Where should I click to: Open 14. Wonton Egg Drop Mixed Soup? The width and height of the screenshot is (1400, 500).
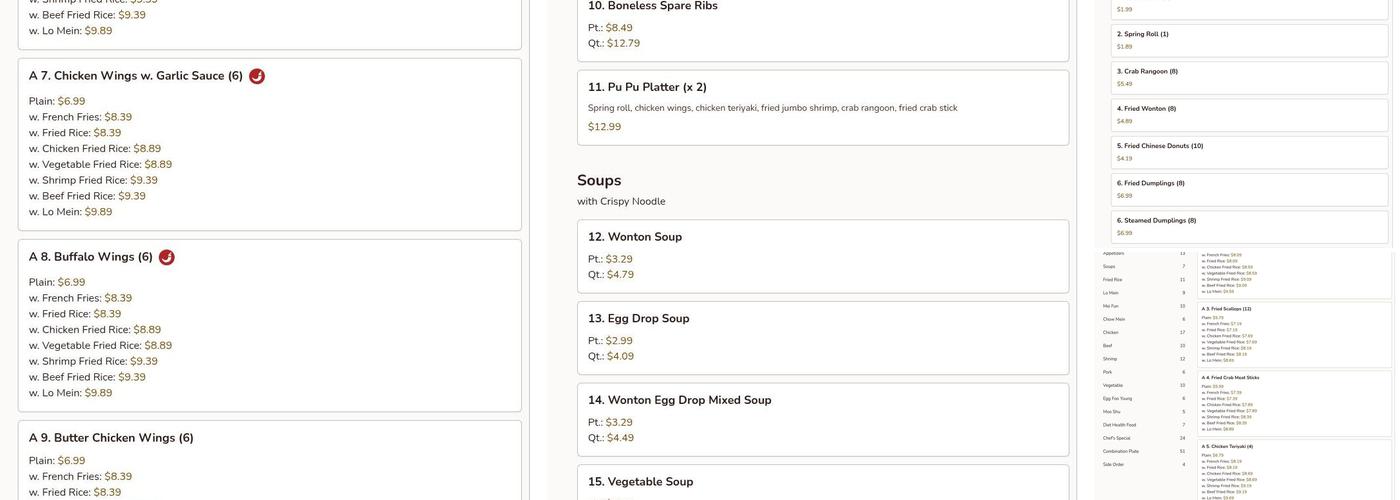pyautogui.click(x=679, y=400)
